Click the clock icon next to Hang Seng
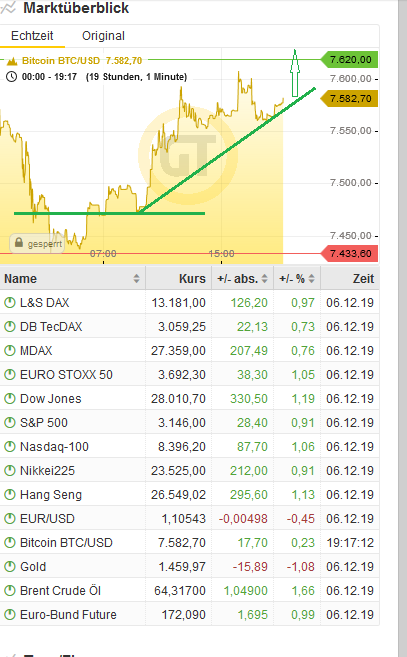Screen dimensions: 407x657 point(10,494)
